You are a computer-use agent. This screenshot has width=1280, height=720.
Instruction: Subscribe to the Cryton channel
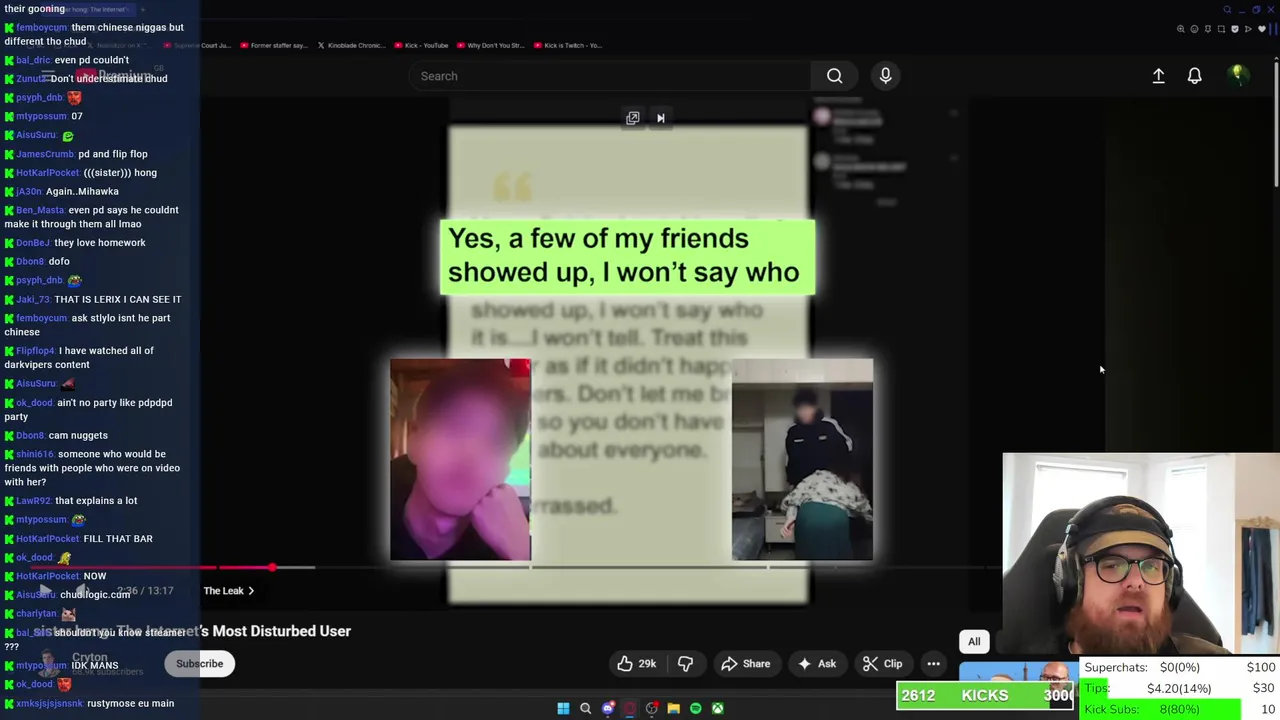[x=199, y=663]
